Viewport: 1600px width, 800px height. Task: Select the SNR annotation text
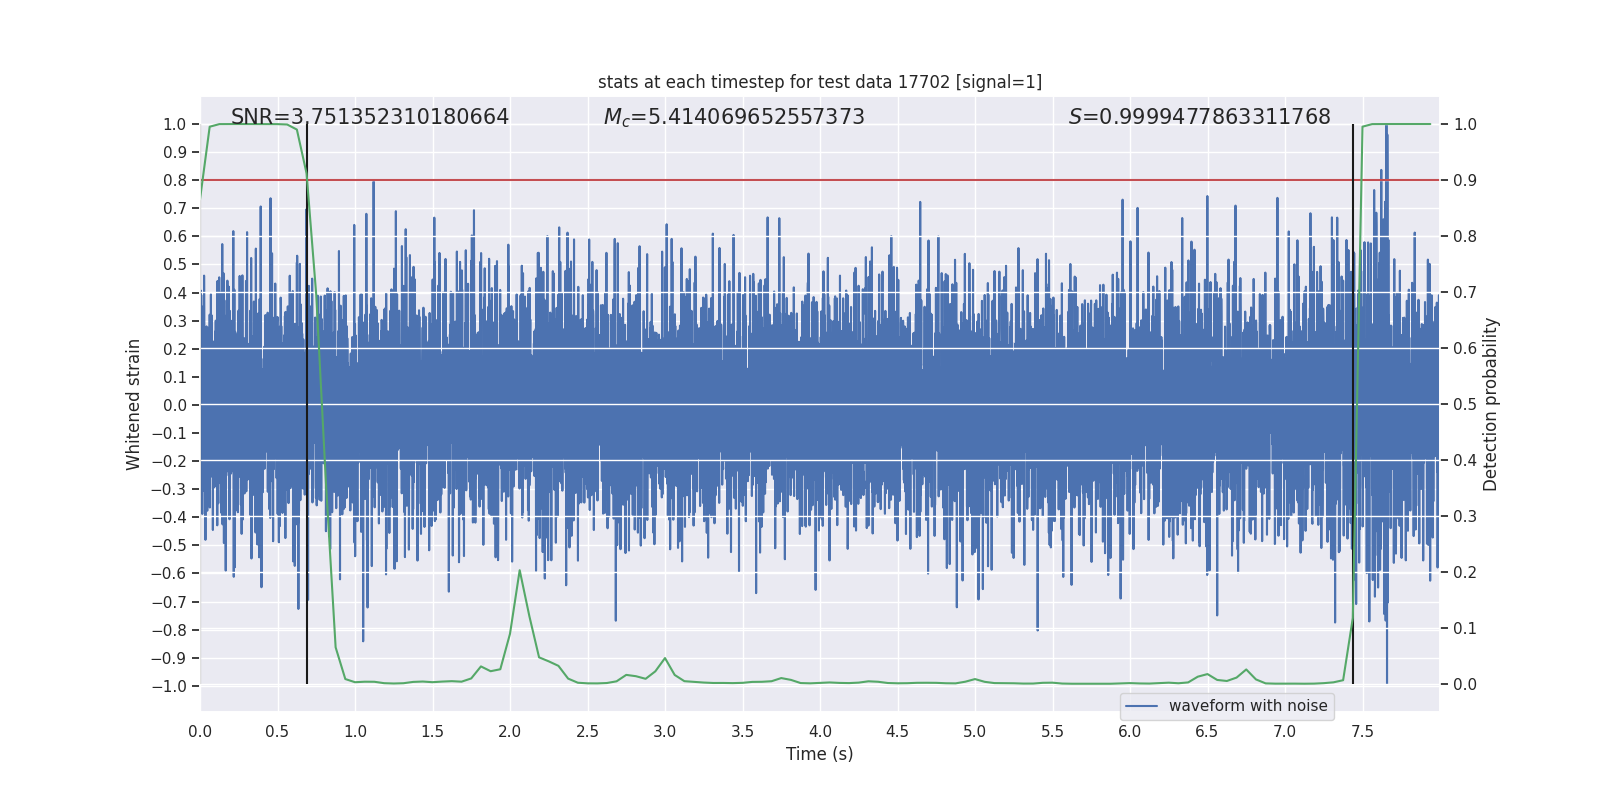pyautogui.click(x=369, y=117)
